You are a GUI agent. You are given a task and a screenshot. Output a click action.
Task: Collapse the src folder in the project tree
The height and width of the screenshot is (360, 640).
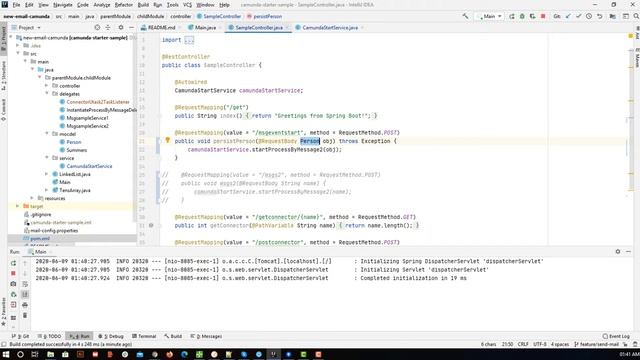(x=18, y=53)
